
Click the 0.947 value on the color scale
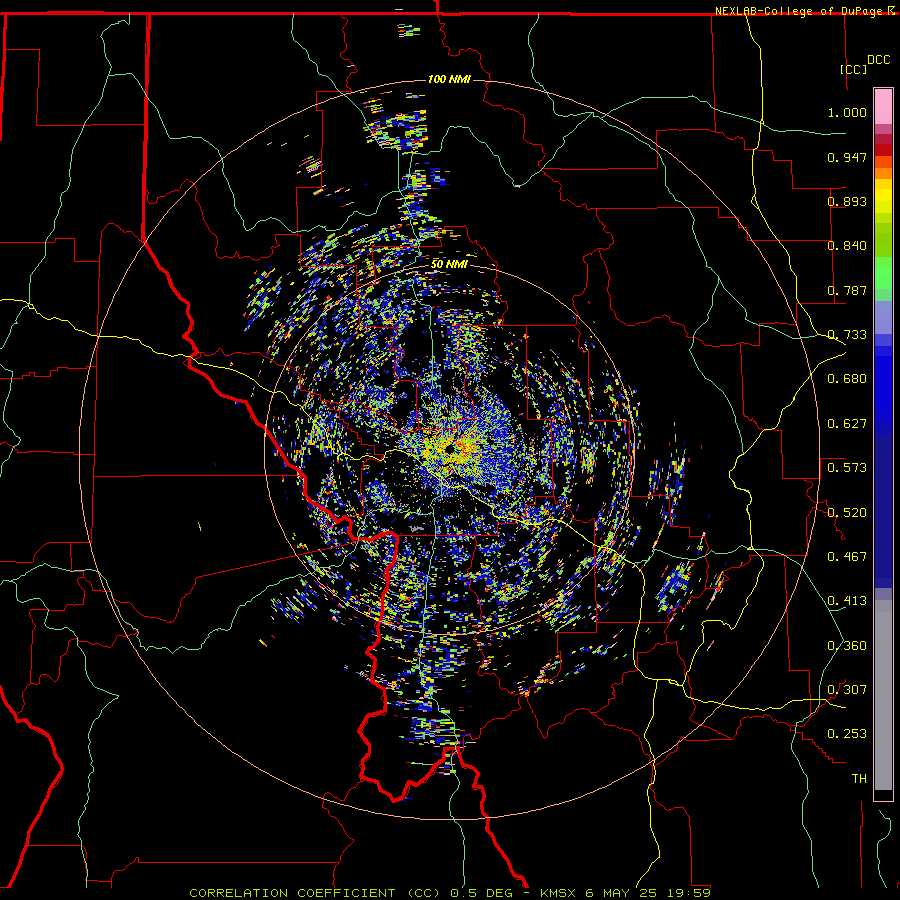[847, 157]
